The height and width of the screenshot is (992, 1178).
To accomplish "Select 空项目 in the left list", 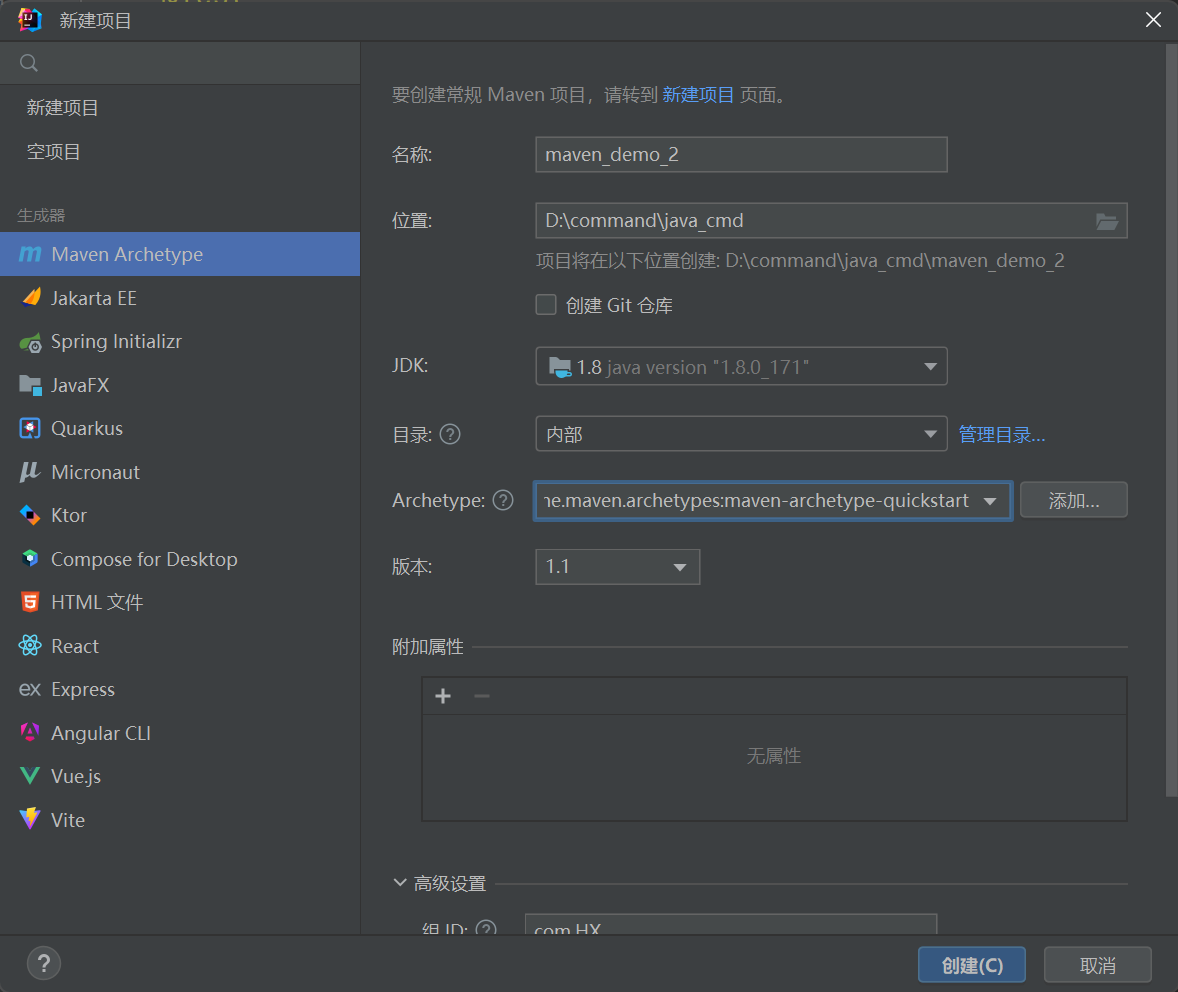I will coord(54,152).
